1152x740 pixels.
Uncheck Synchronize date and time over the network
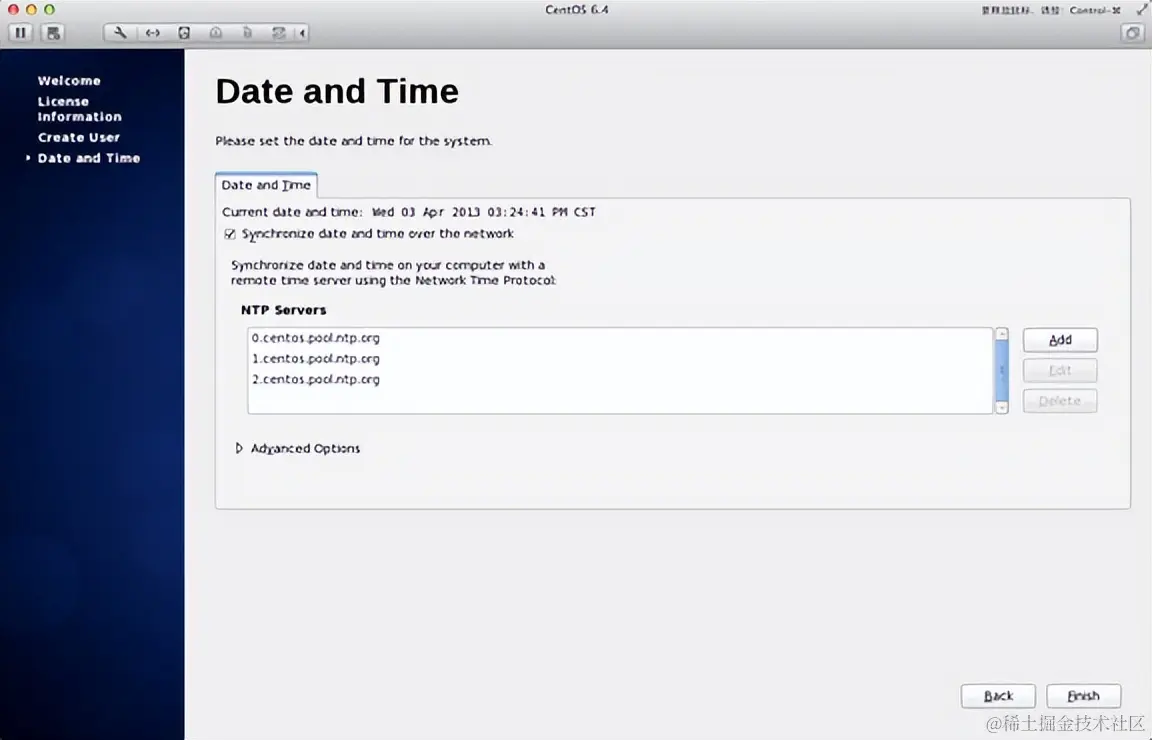230,234
